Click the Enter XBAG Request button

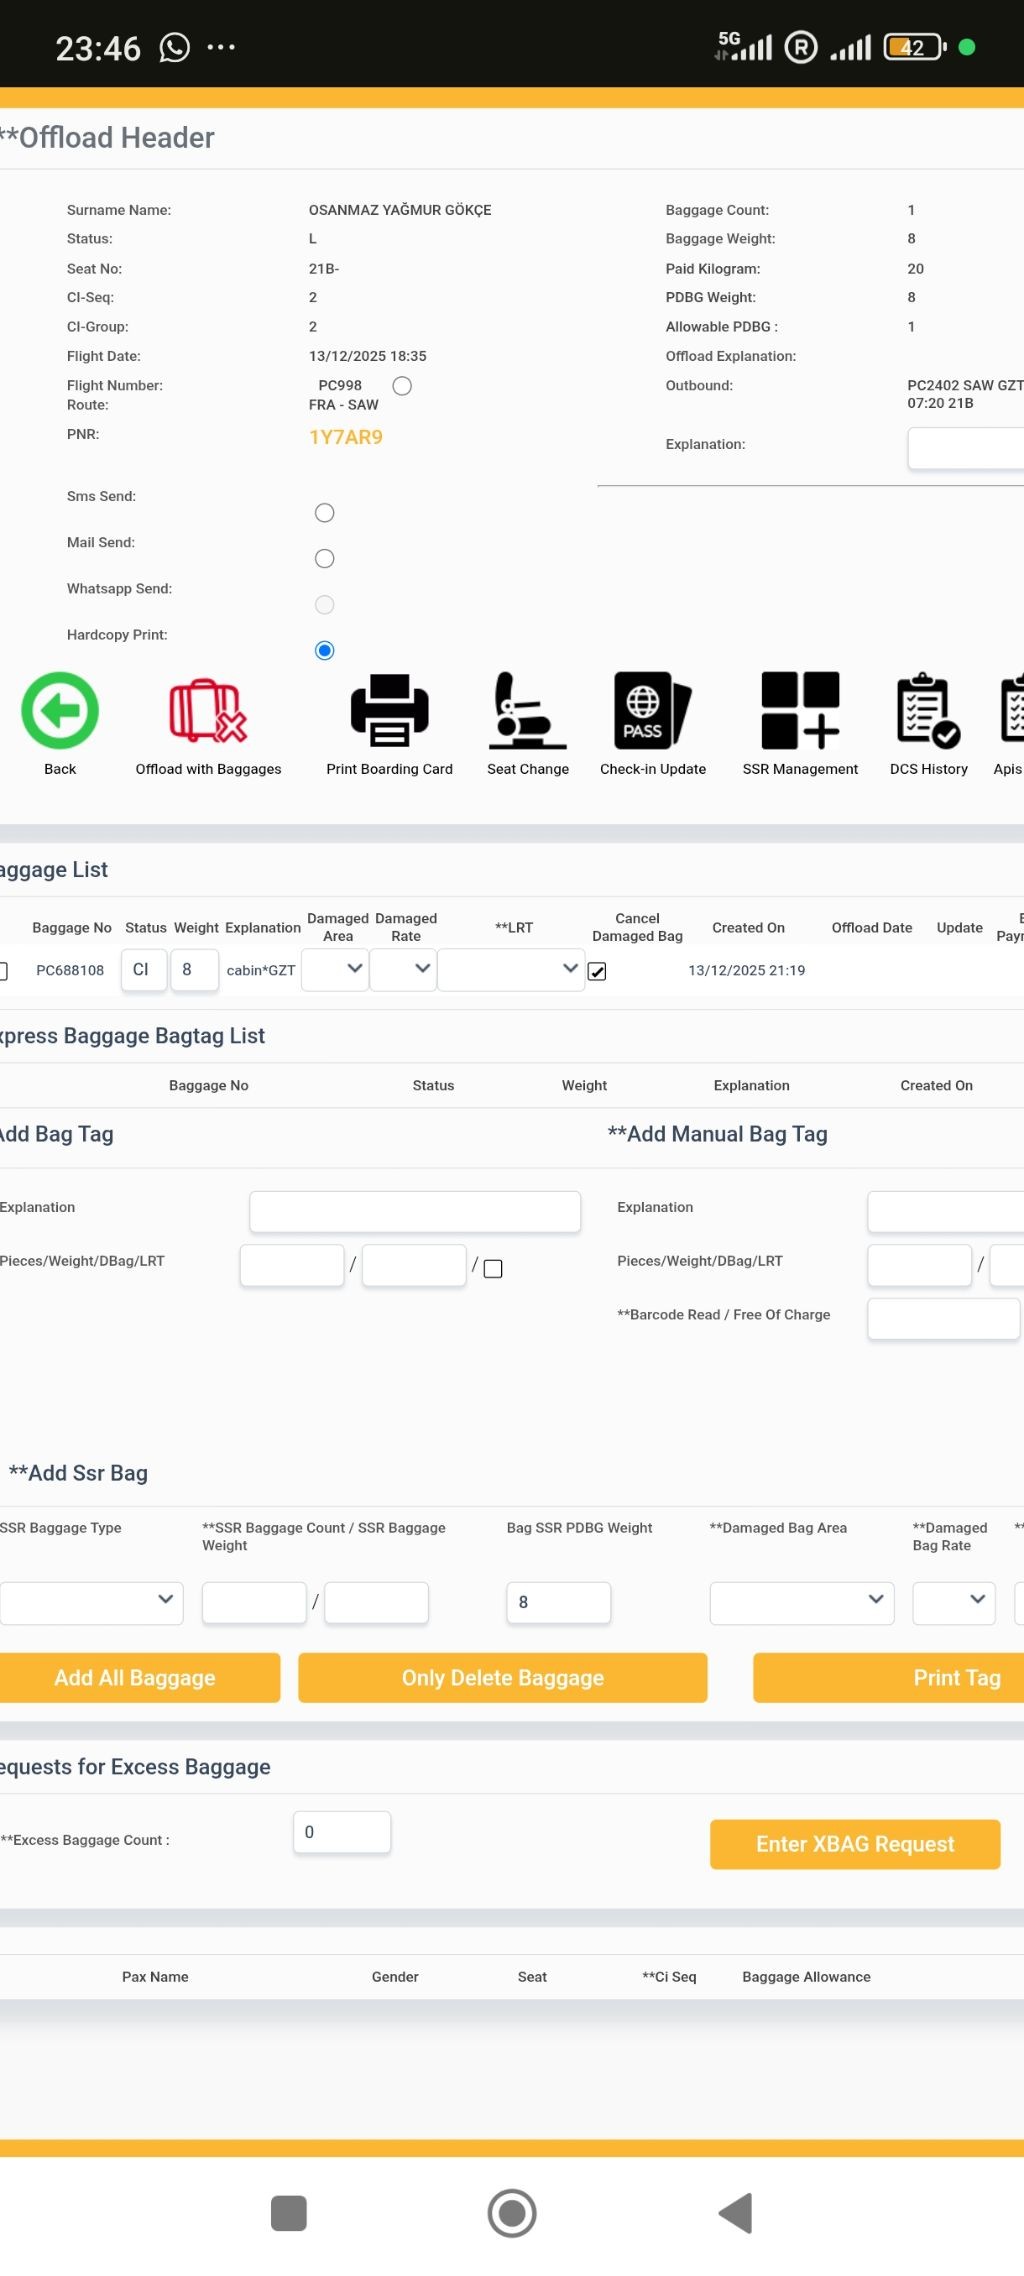(855, 1844)
